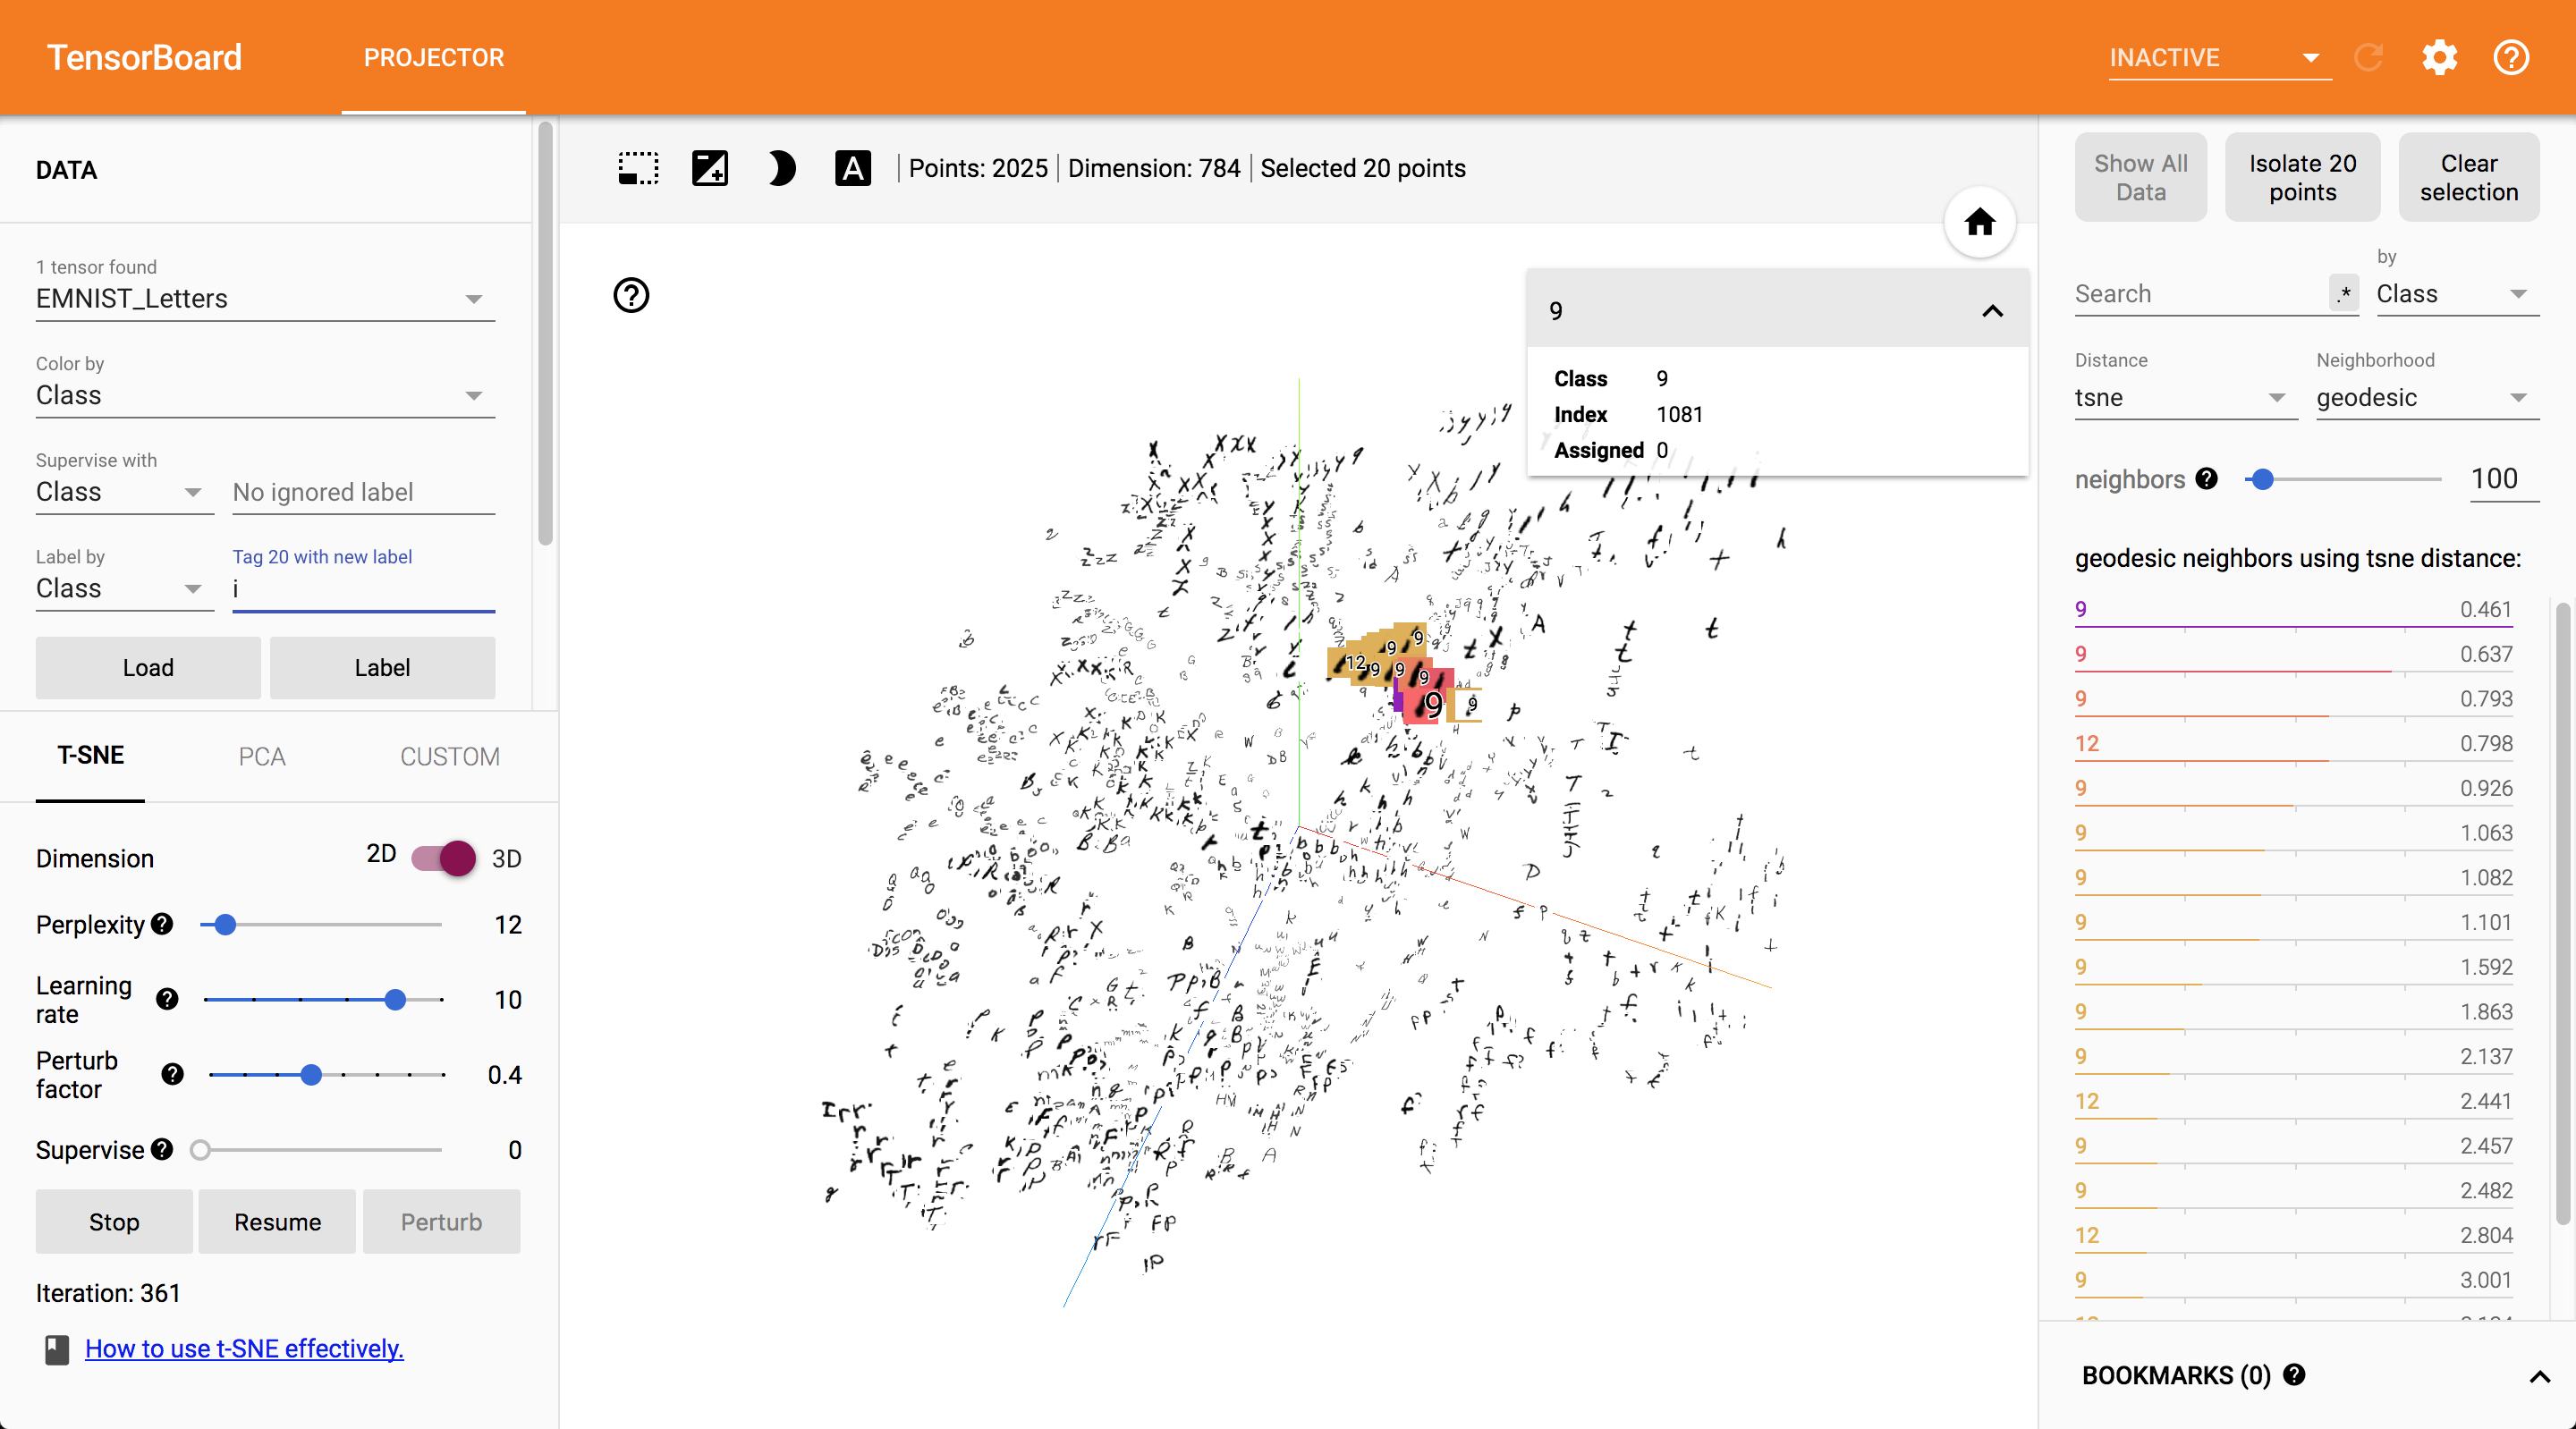2576x1429 pixels.
Task: Toggle 3D labels mode icon
Action: (852, 168)
